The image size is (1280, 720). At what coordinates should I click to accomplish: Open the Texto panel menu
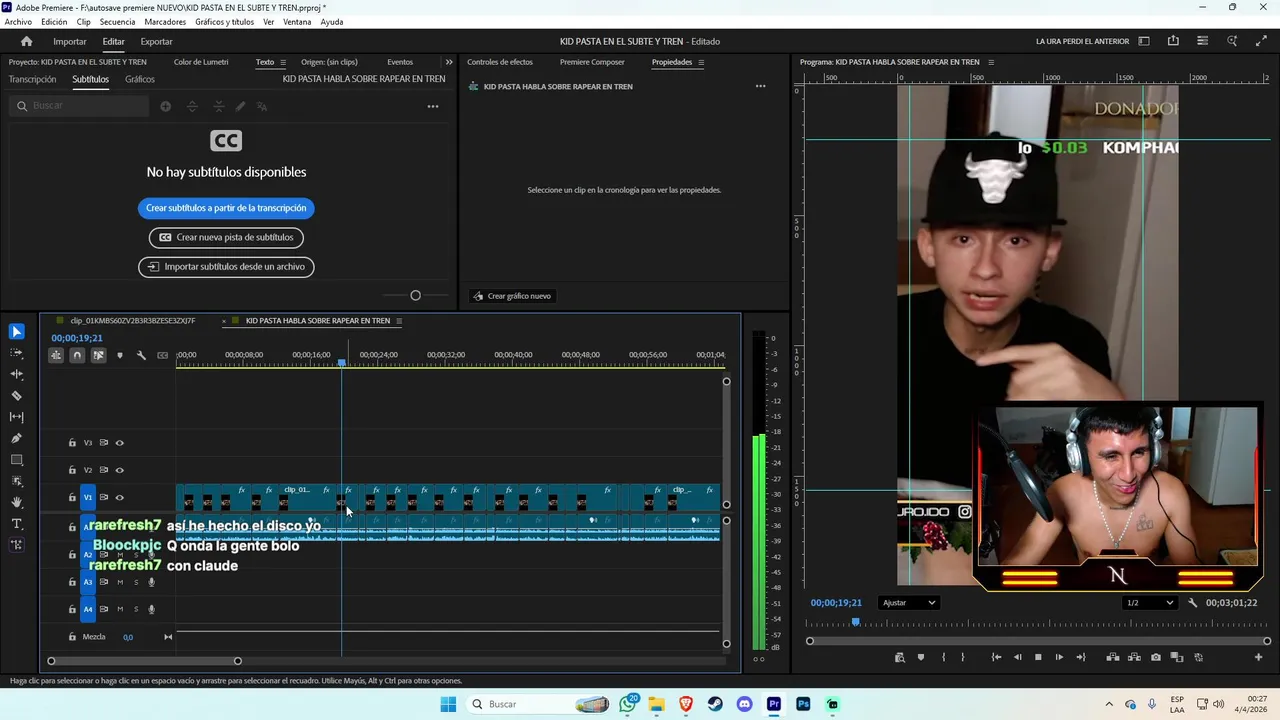click(283, 62)
